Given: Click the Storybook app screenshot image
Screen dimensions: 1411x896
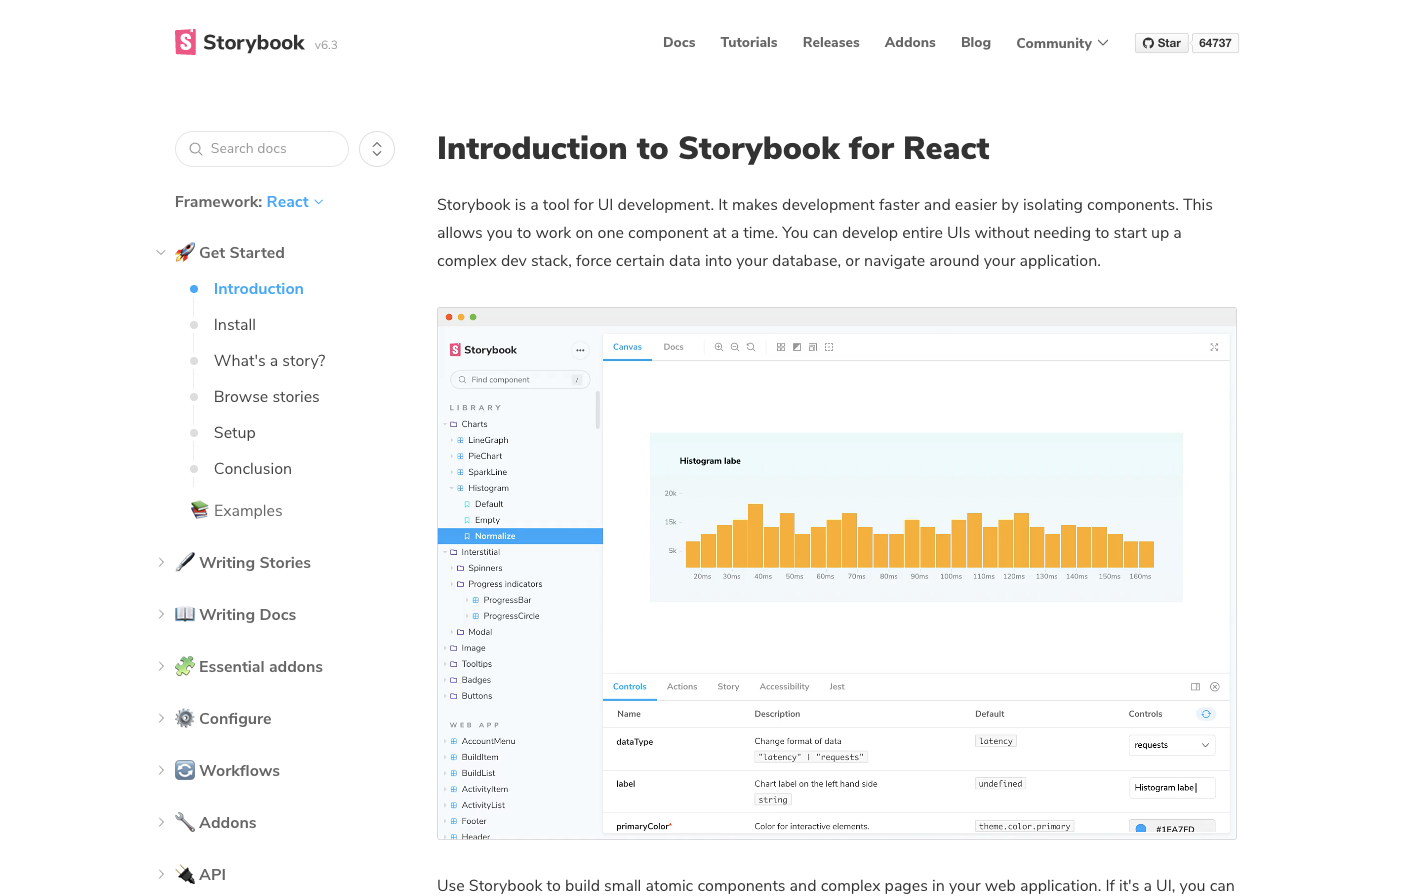Looking at the screenshot, I should pyautogui.click(x=837, y=573).
